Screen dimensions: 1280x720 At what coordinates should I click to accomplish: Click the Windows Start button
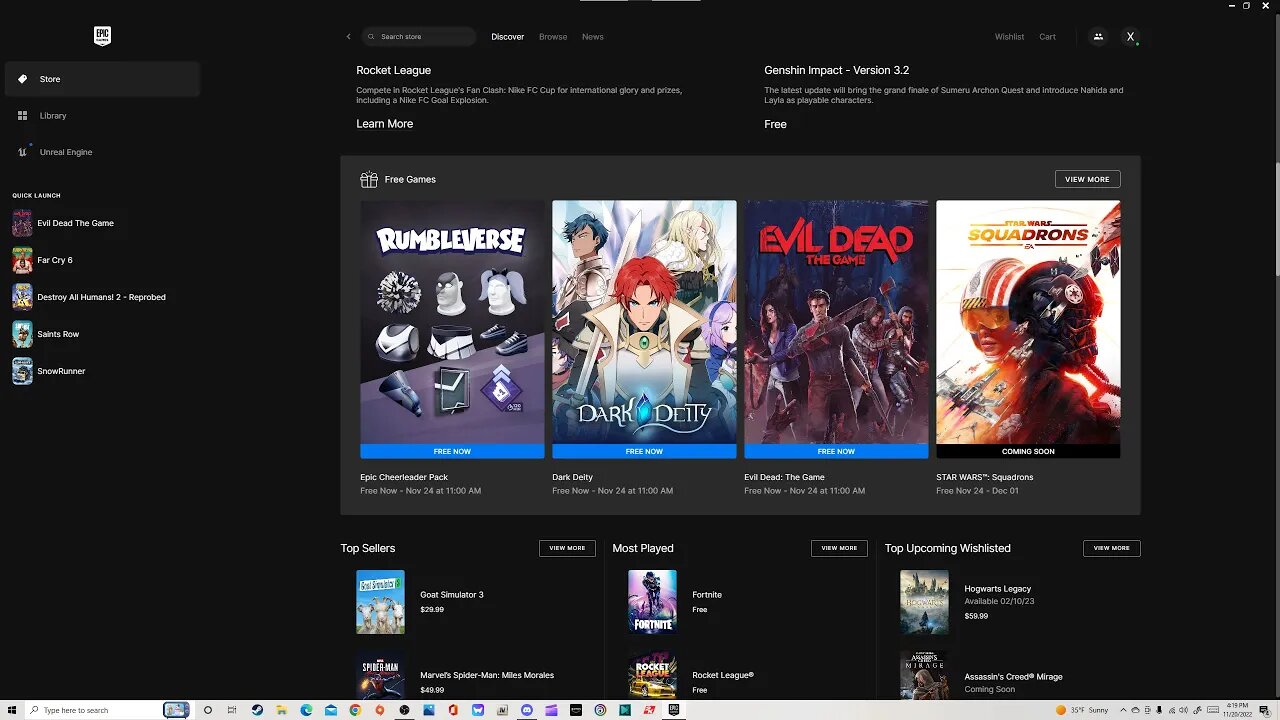tap(12, 710)
